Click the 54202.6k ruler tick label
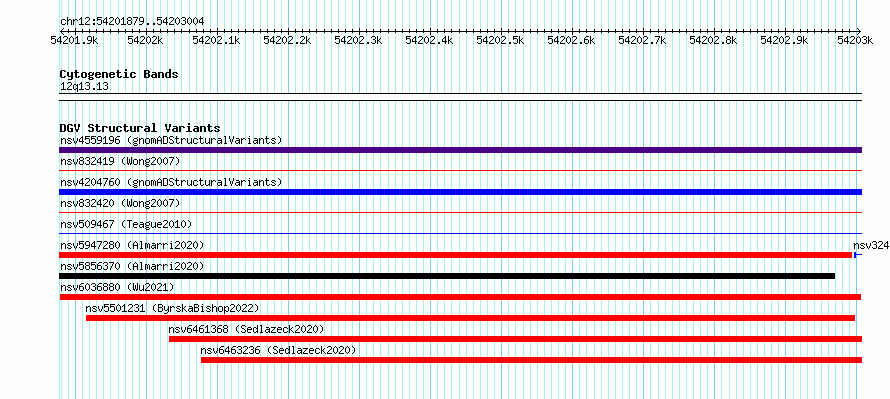Image resolution: width=890 pixels, height=399 pixels. [x=570, y=40]
